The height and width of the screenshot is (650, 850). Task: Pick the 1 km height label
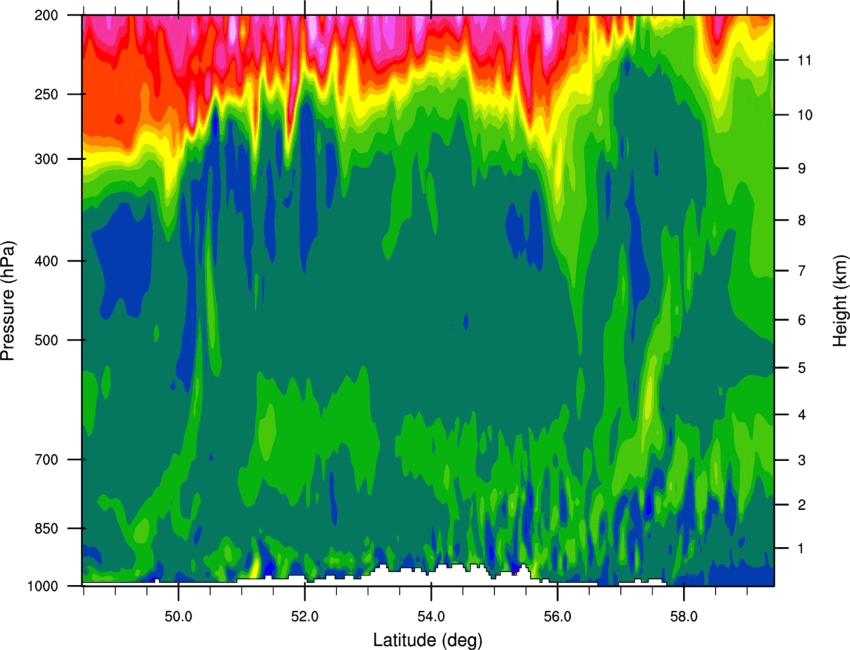pyautogui.click(x=802, y=549)
